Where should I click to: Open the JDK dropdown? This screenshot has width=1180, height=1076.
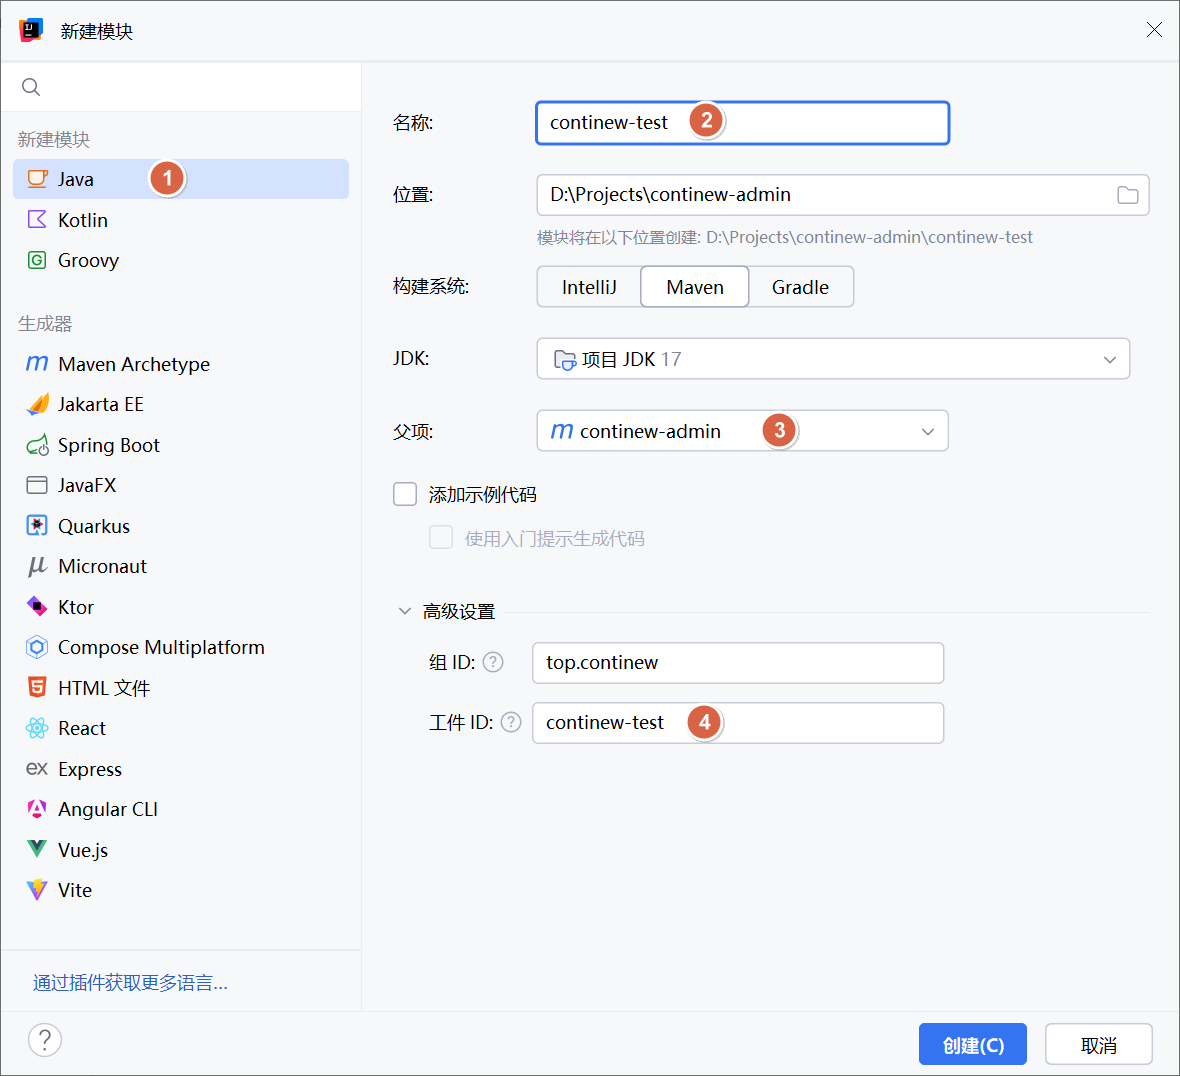click(833, 359)
